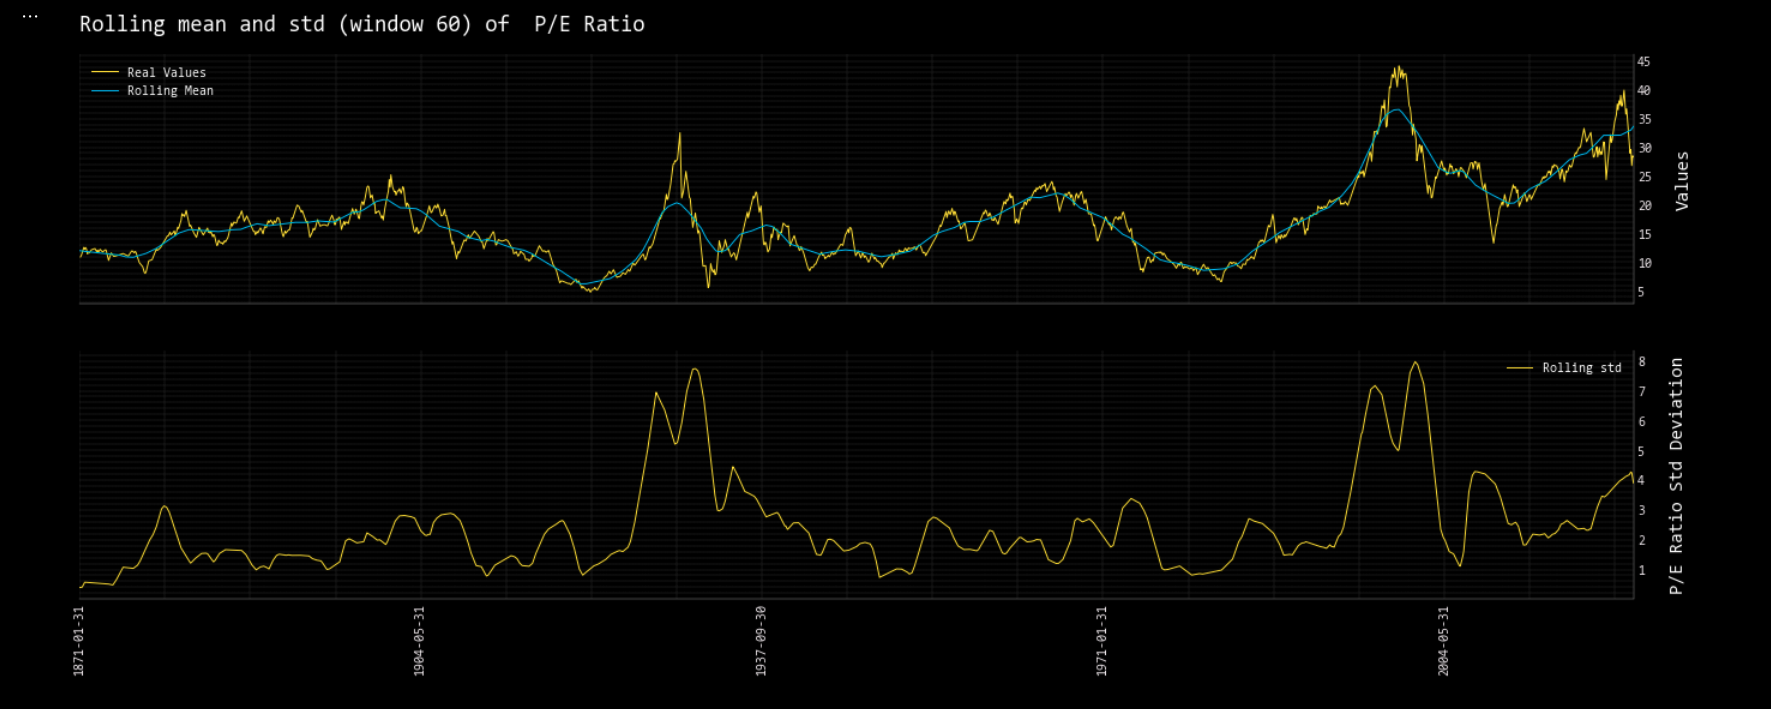Click the '1971-01-31' x-axis date label
1771x709 pixels.
coord(1101,641)
